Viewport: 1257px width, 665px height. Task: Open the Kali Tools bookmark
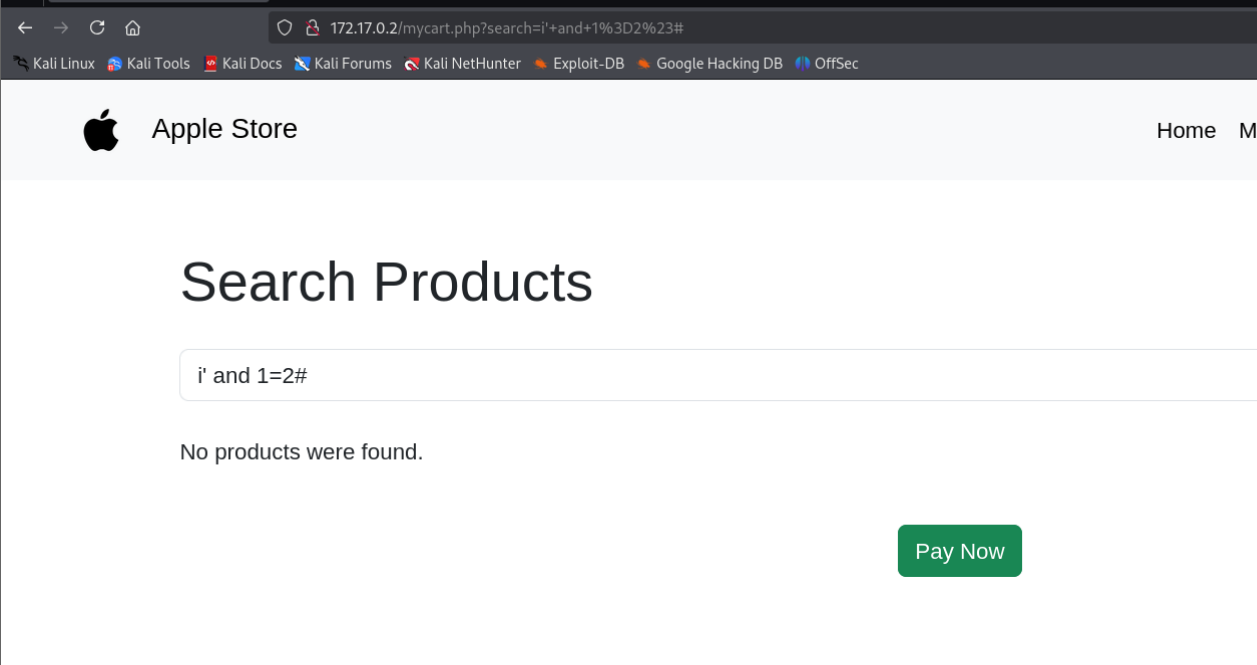click(x=148, y=63)
